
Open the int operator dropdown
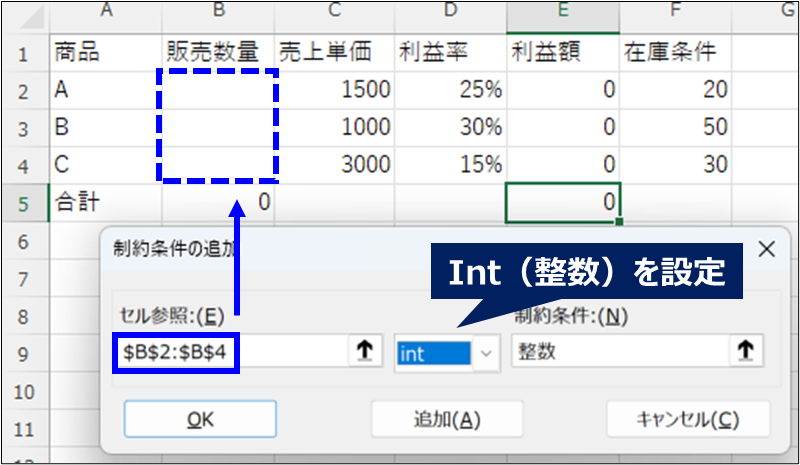point(487,353)
